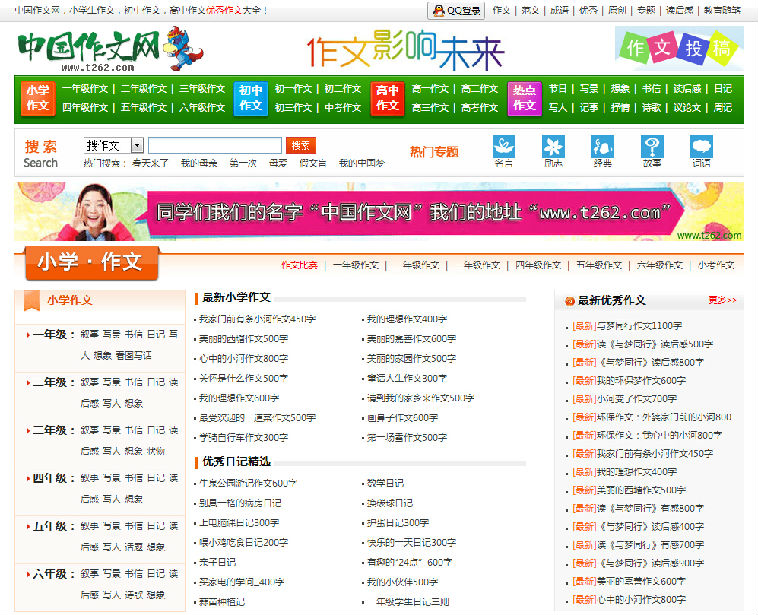Image resolution: width=758 pixels, height=615 pixels.
Task: Open 六年级作文 in the orange sub-navigation
Action: 660,265
